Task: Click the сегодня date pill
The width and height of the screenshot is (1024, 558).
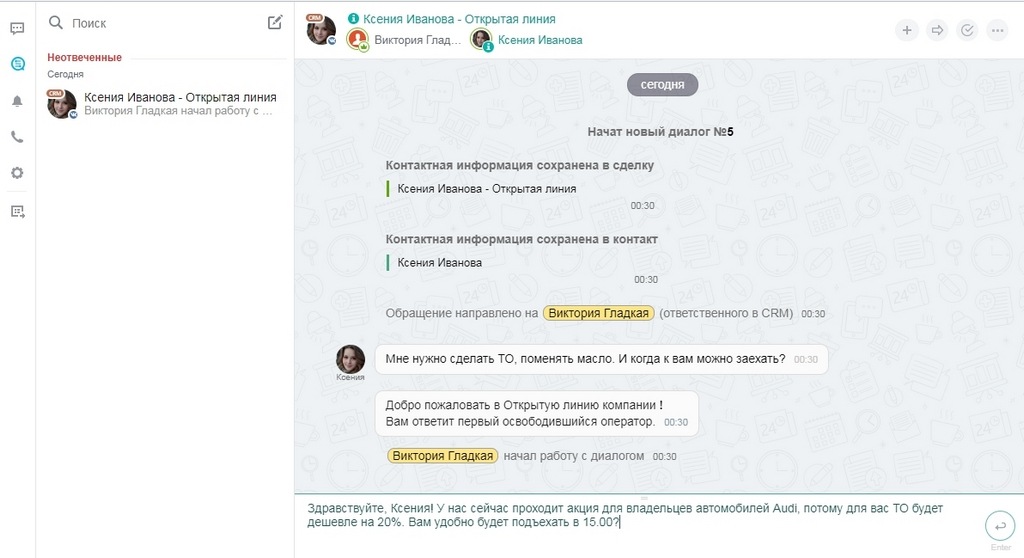Action: pyautogui.click(x=662, y=84)
